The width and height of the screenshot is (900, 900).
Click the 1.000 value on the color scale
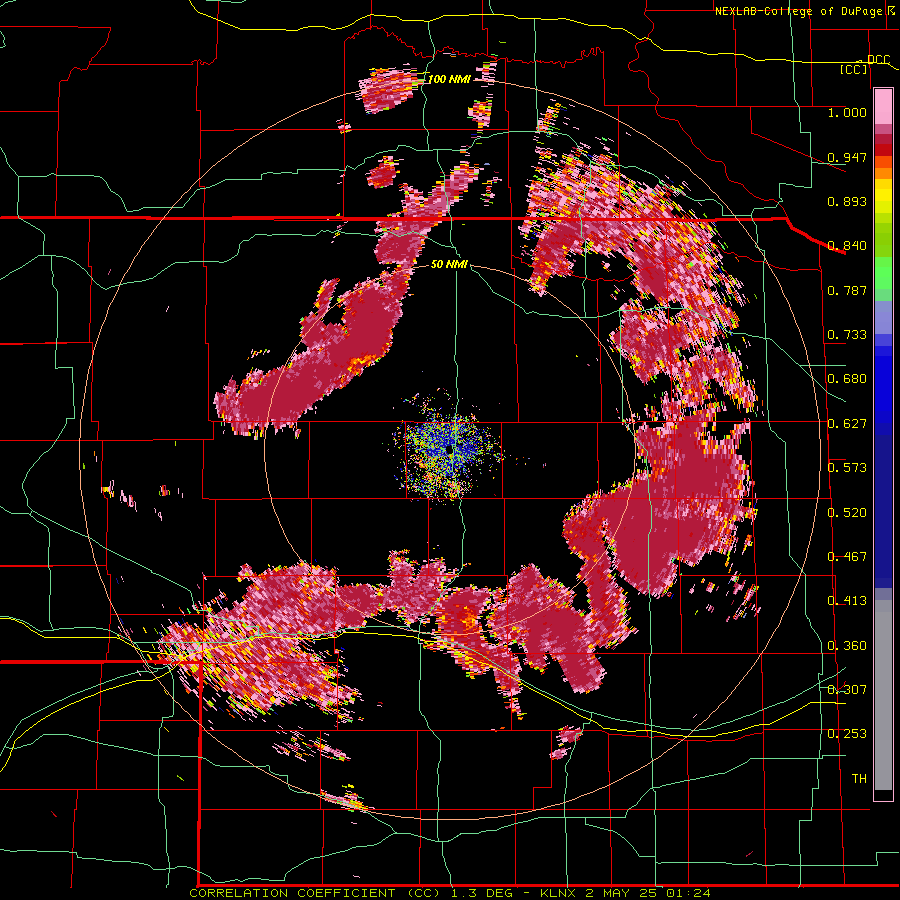tap(847, 112)
